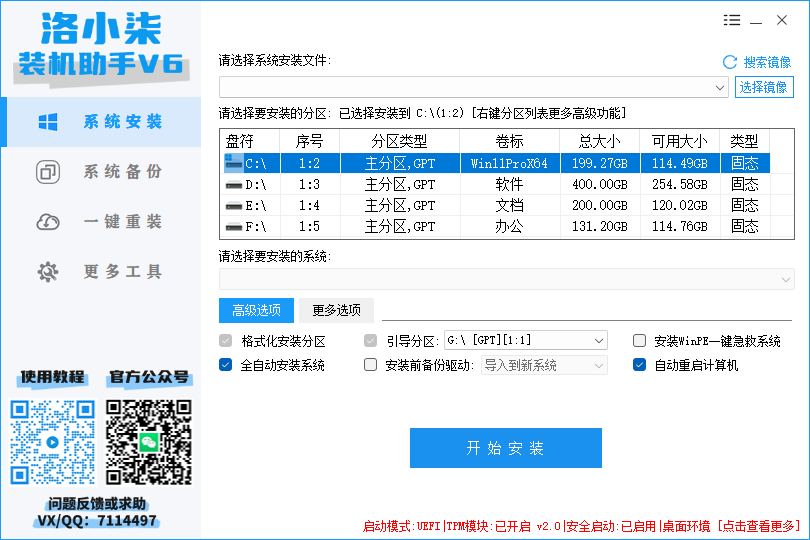
Task: Uncheck the 自动重启计算机 option
Action: pyautogui.click(x=640, y=365)
